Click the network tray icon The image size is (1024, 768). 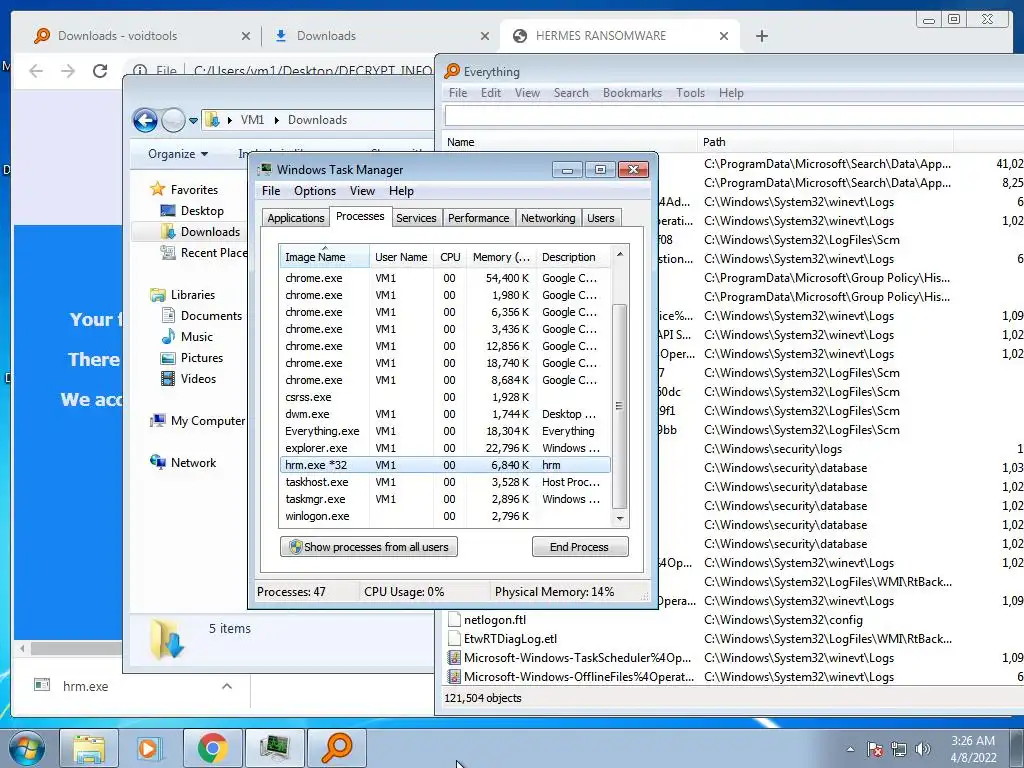(x=899, y=749)
